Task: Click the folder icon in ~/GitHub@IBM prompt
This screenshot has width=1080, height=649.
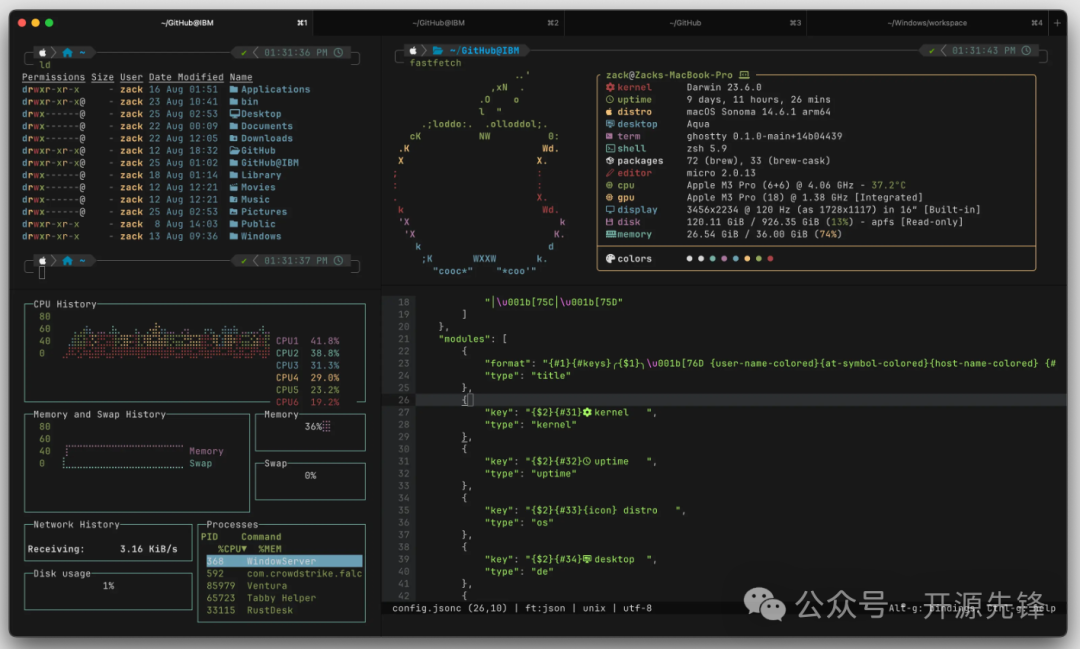Action: (437, 50)
